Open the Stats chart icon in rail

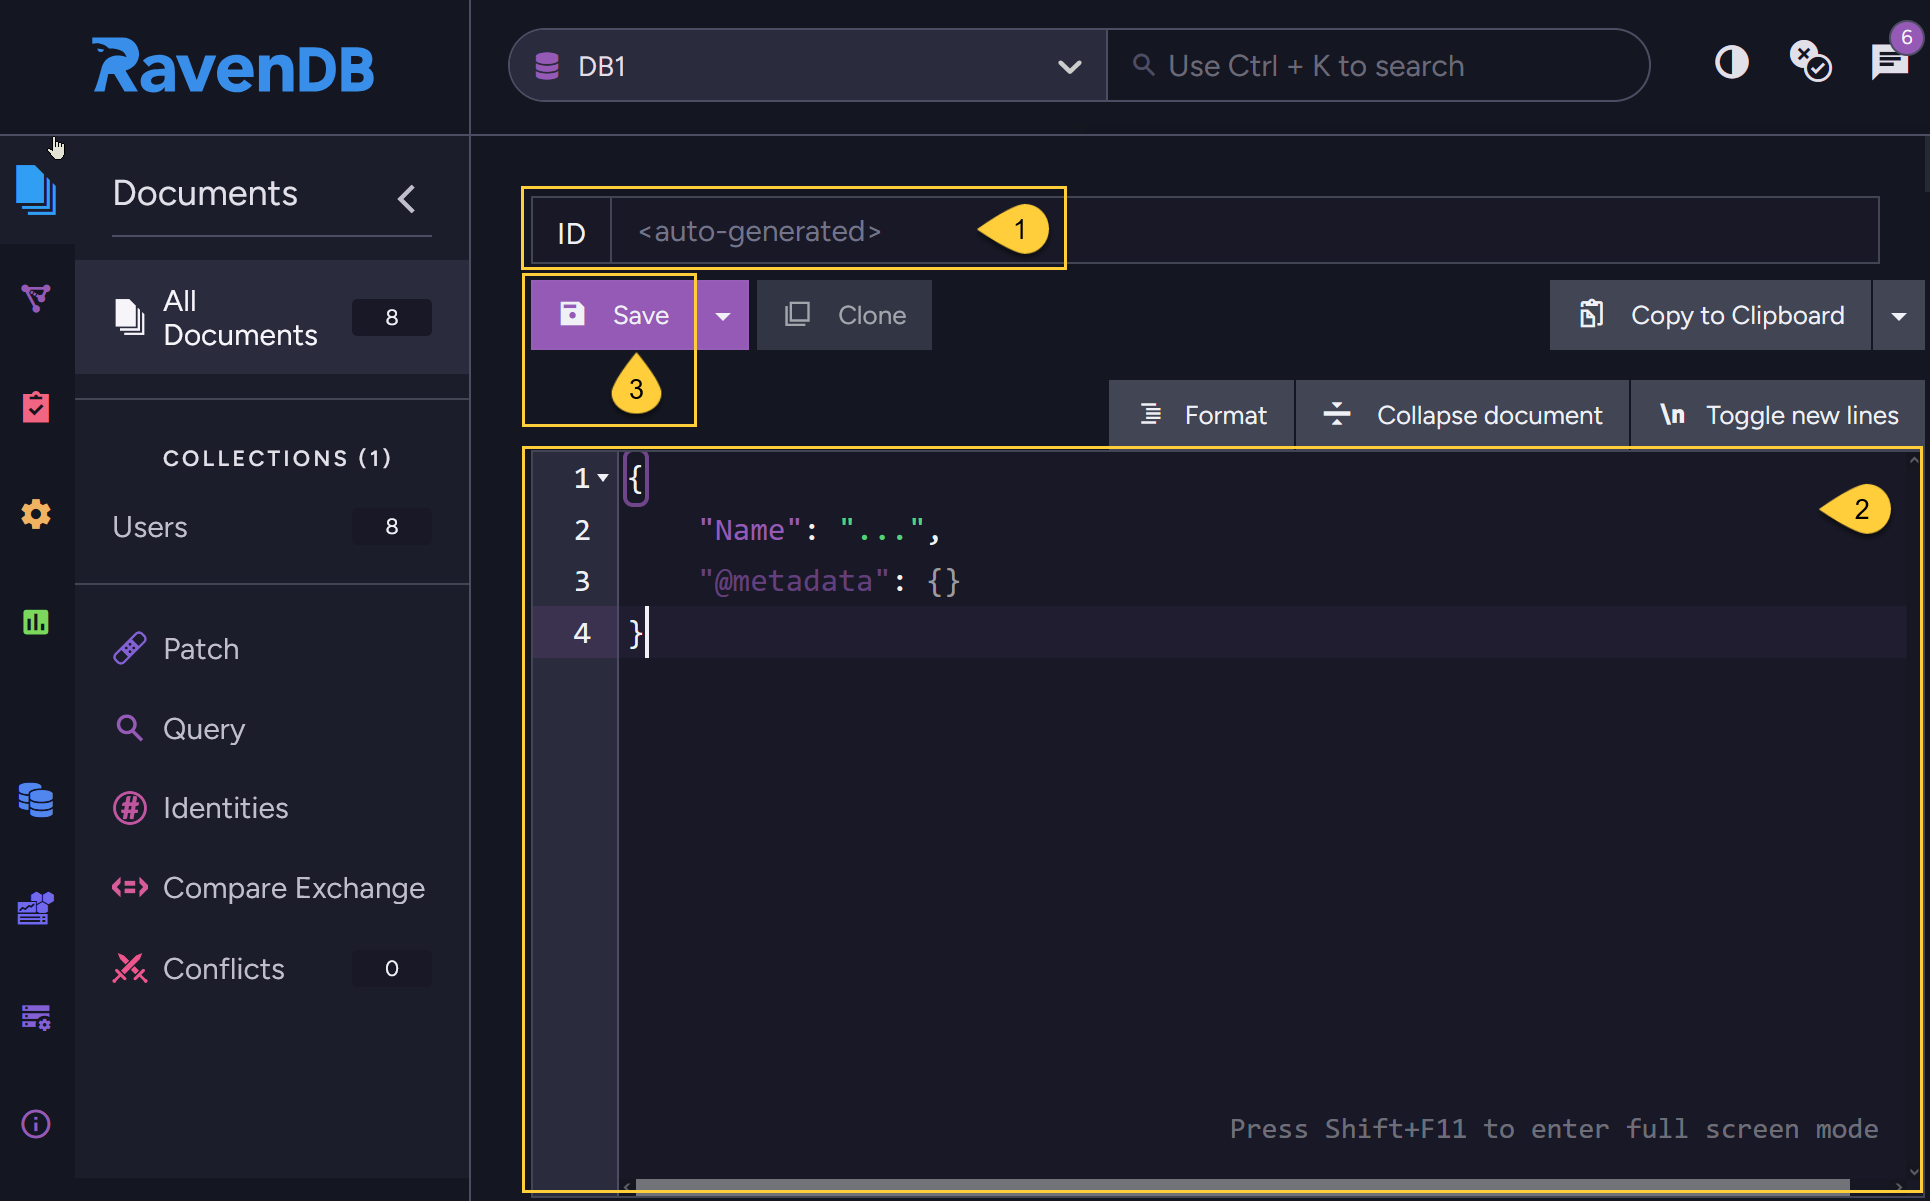[36, 622]
